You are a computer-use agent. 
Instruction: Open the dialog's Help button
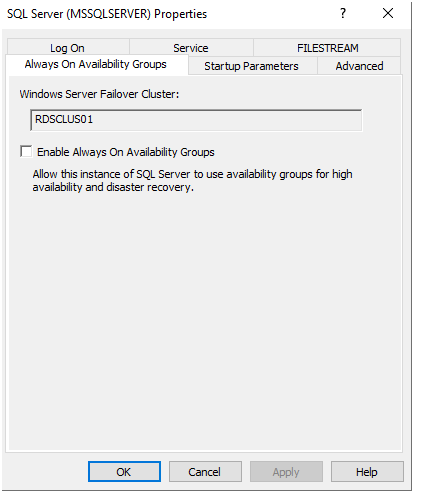[367, 472]
